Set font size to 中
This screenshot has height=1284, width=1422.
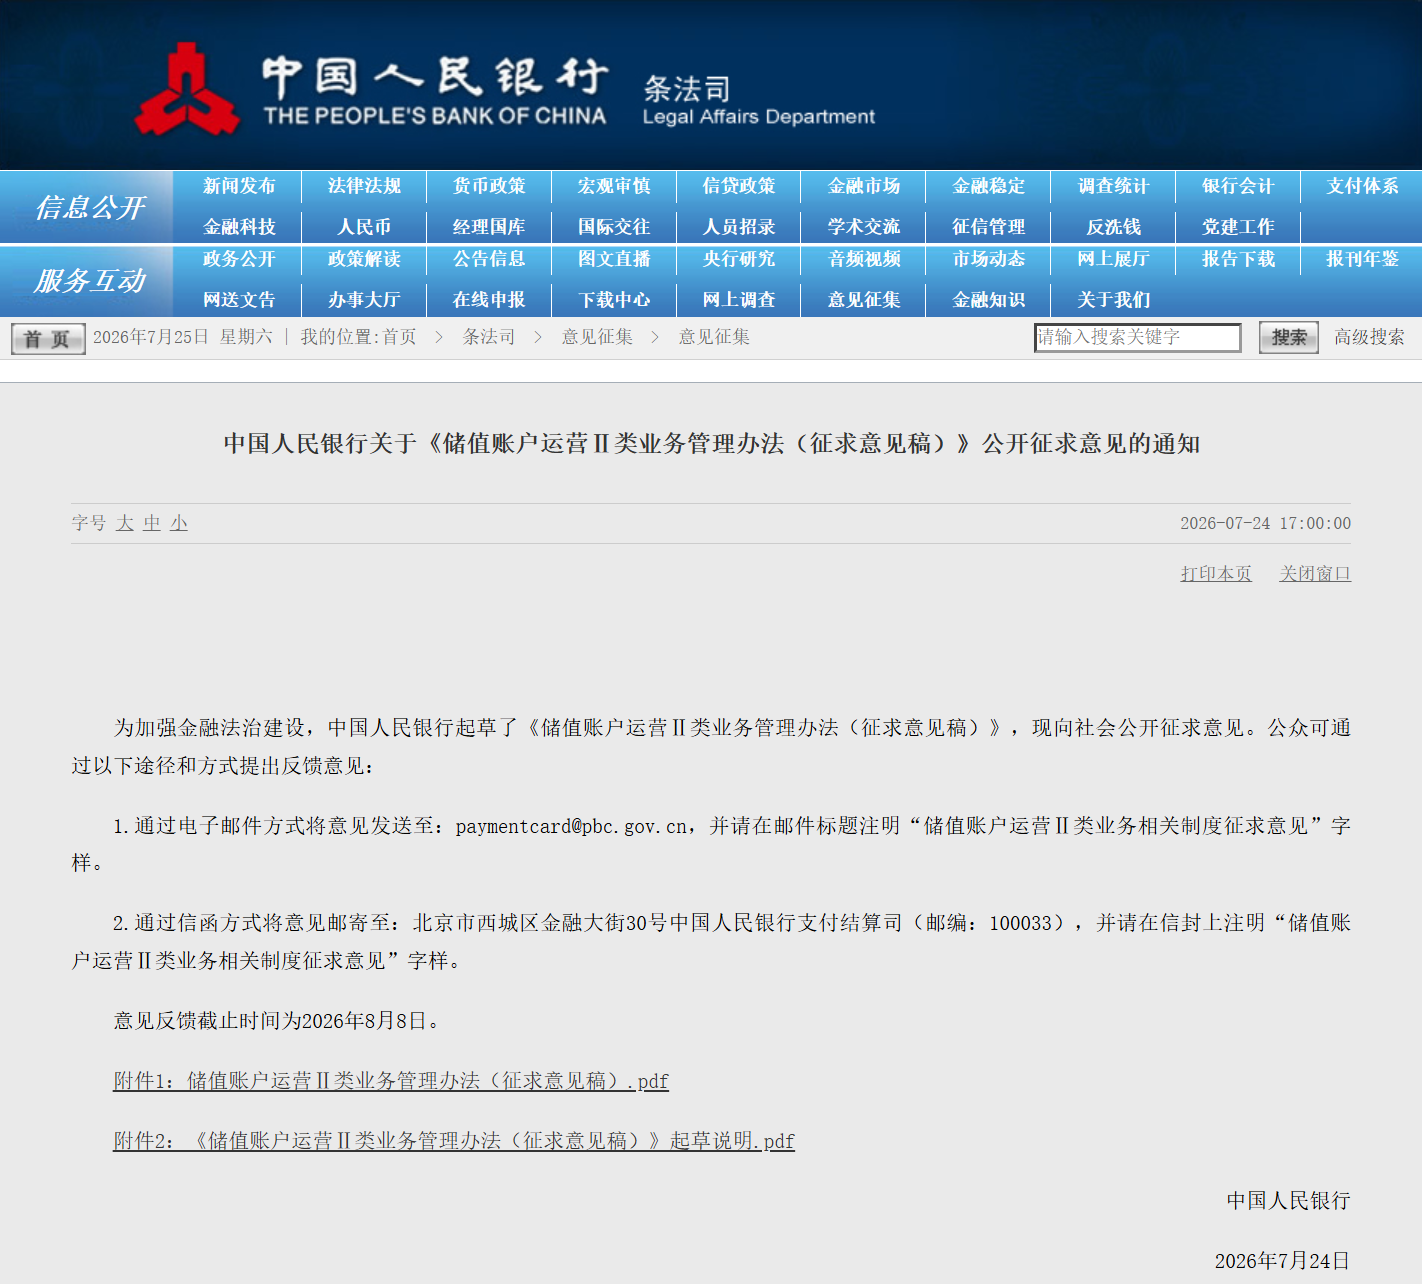152,523
